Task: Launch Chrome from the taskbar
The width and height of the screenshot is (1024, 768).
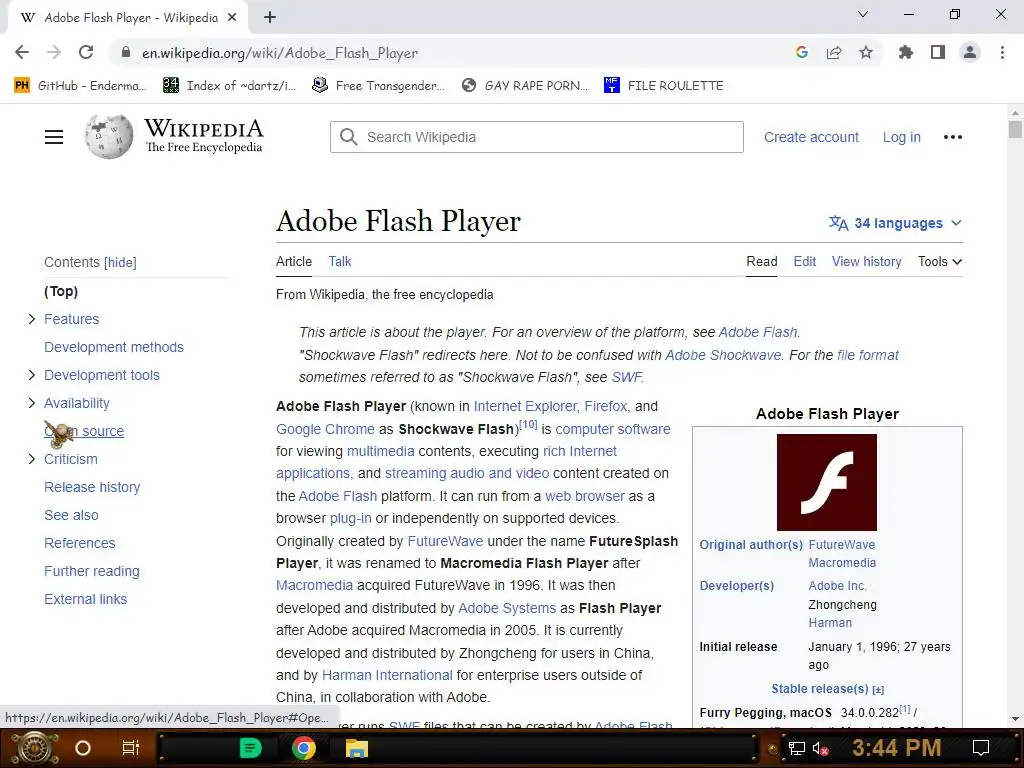Action: [x=304, y=748]
